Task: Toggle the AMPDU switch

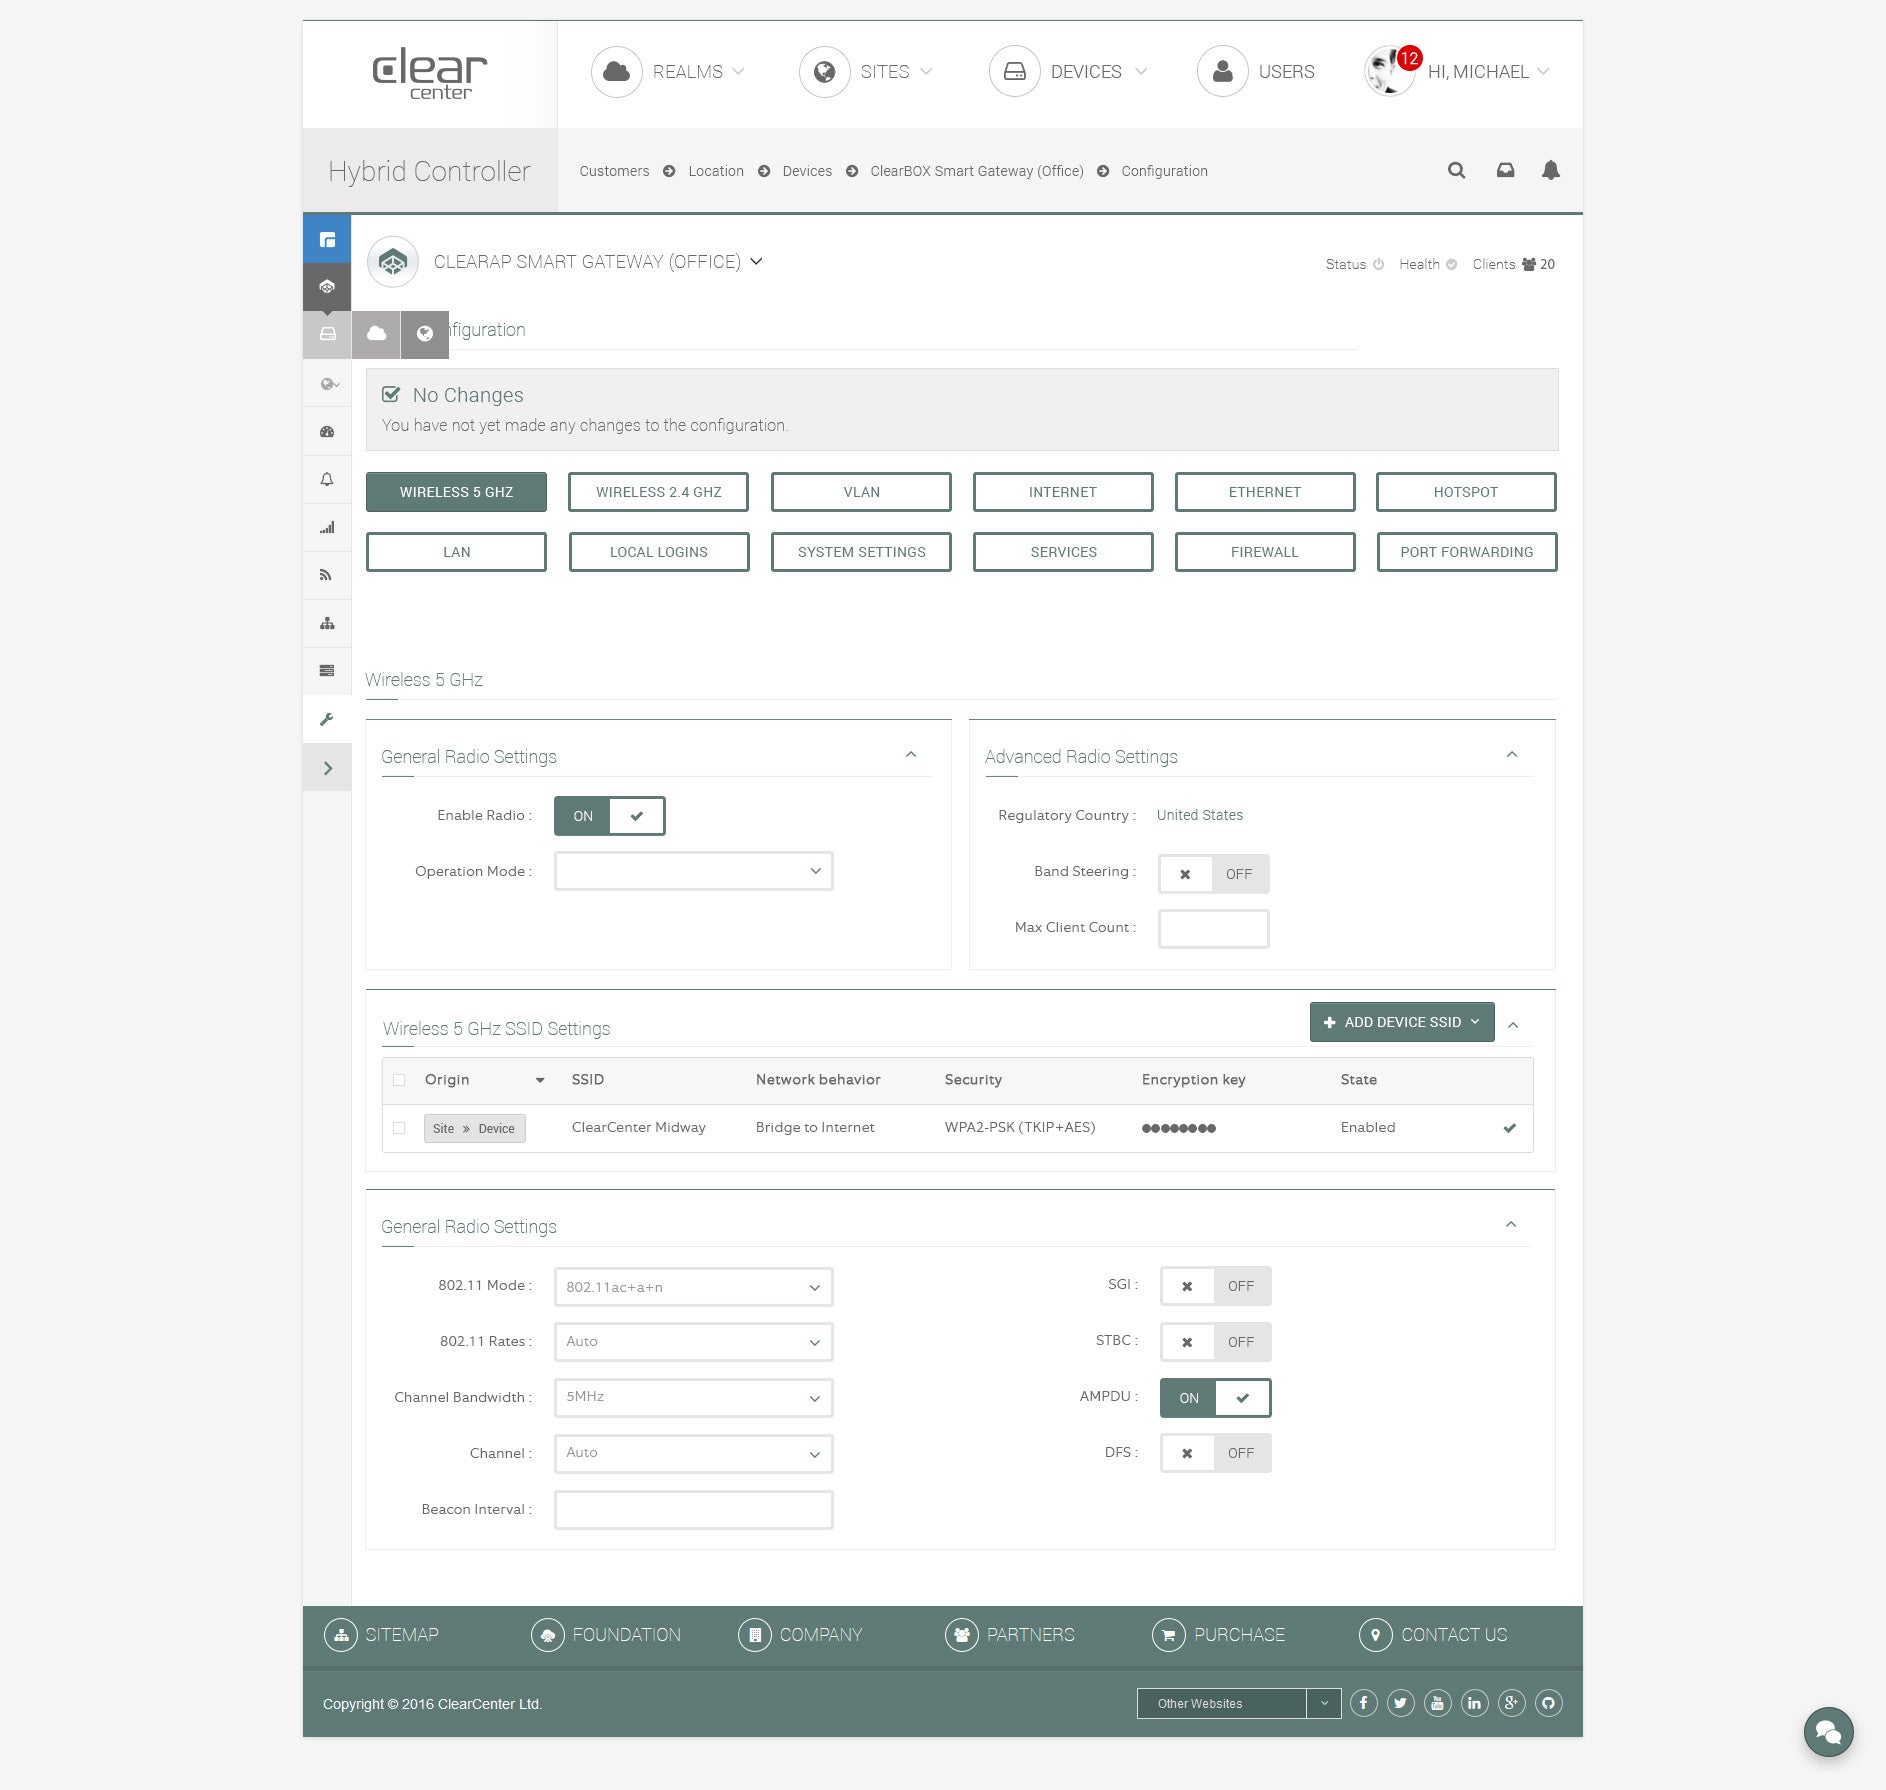Action: (x=1216, y=1398)
